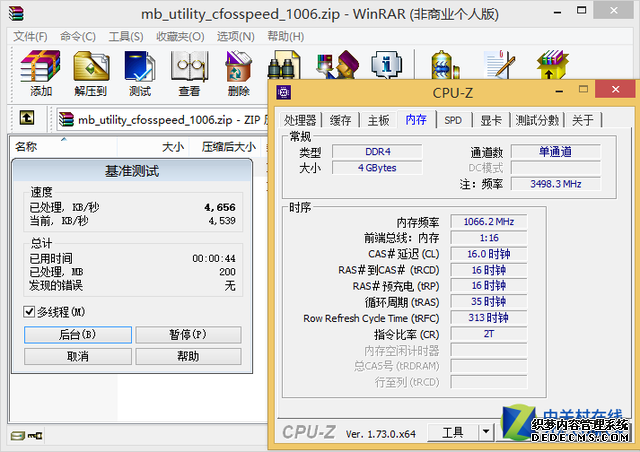Click the tRFC value 313 时钟

489,318
